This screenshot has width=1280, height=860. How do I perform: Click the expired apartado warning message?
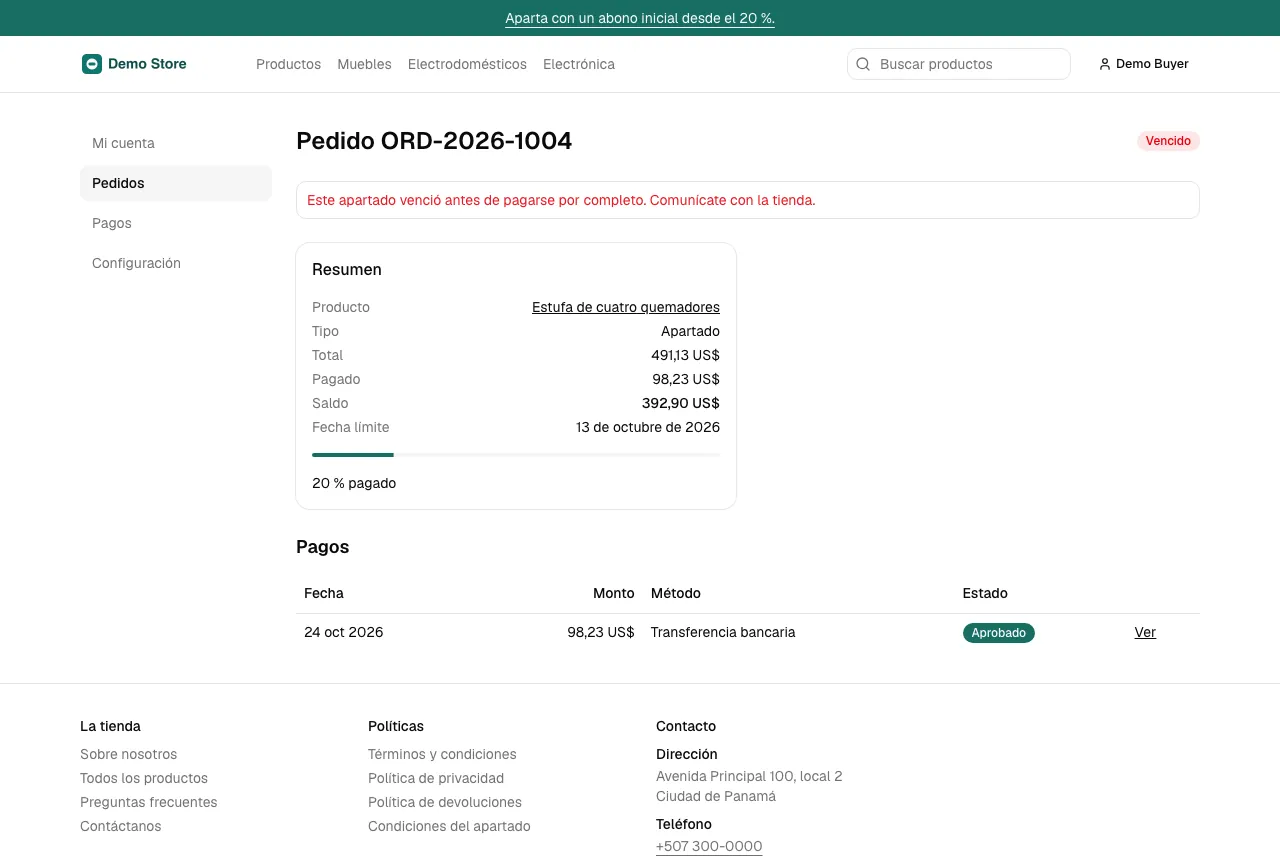coord(748,200)
